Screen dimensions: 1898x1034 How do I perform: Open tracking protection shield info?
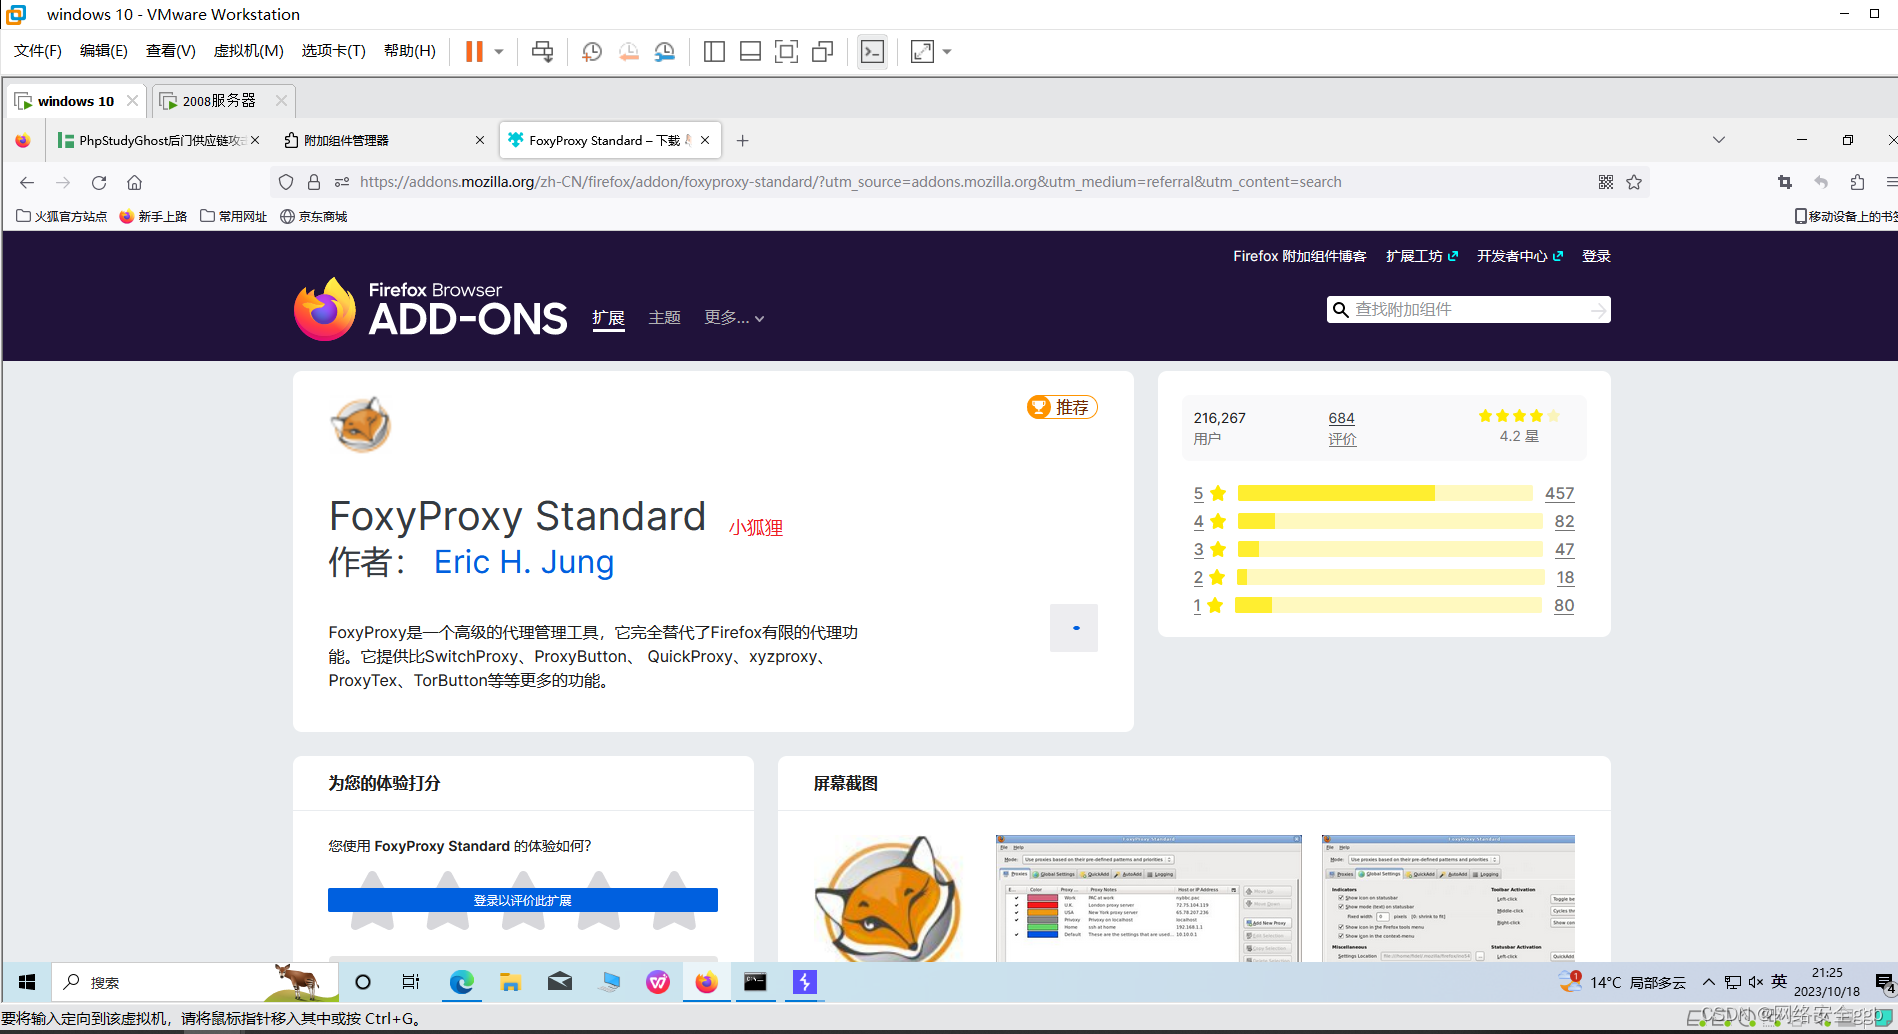(x=286, y=182)
